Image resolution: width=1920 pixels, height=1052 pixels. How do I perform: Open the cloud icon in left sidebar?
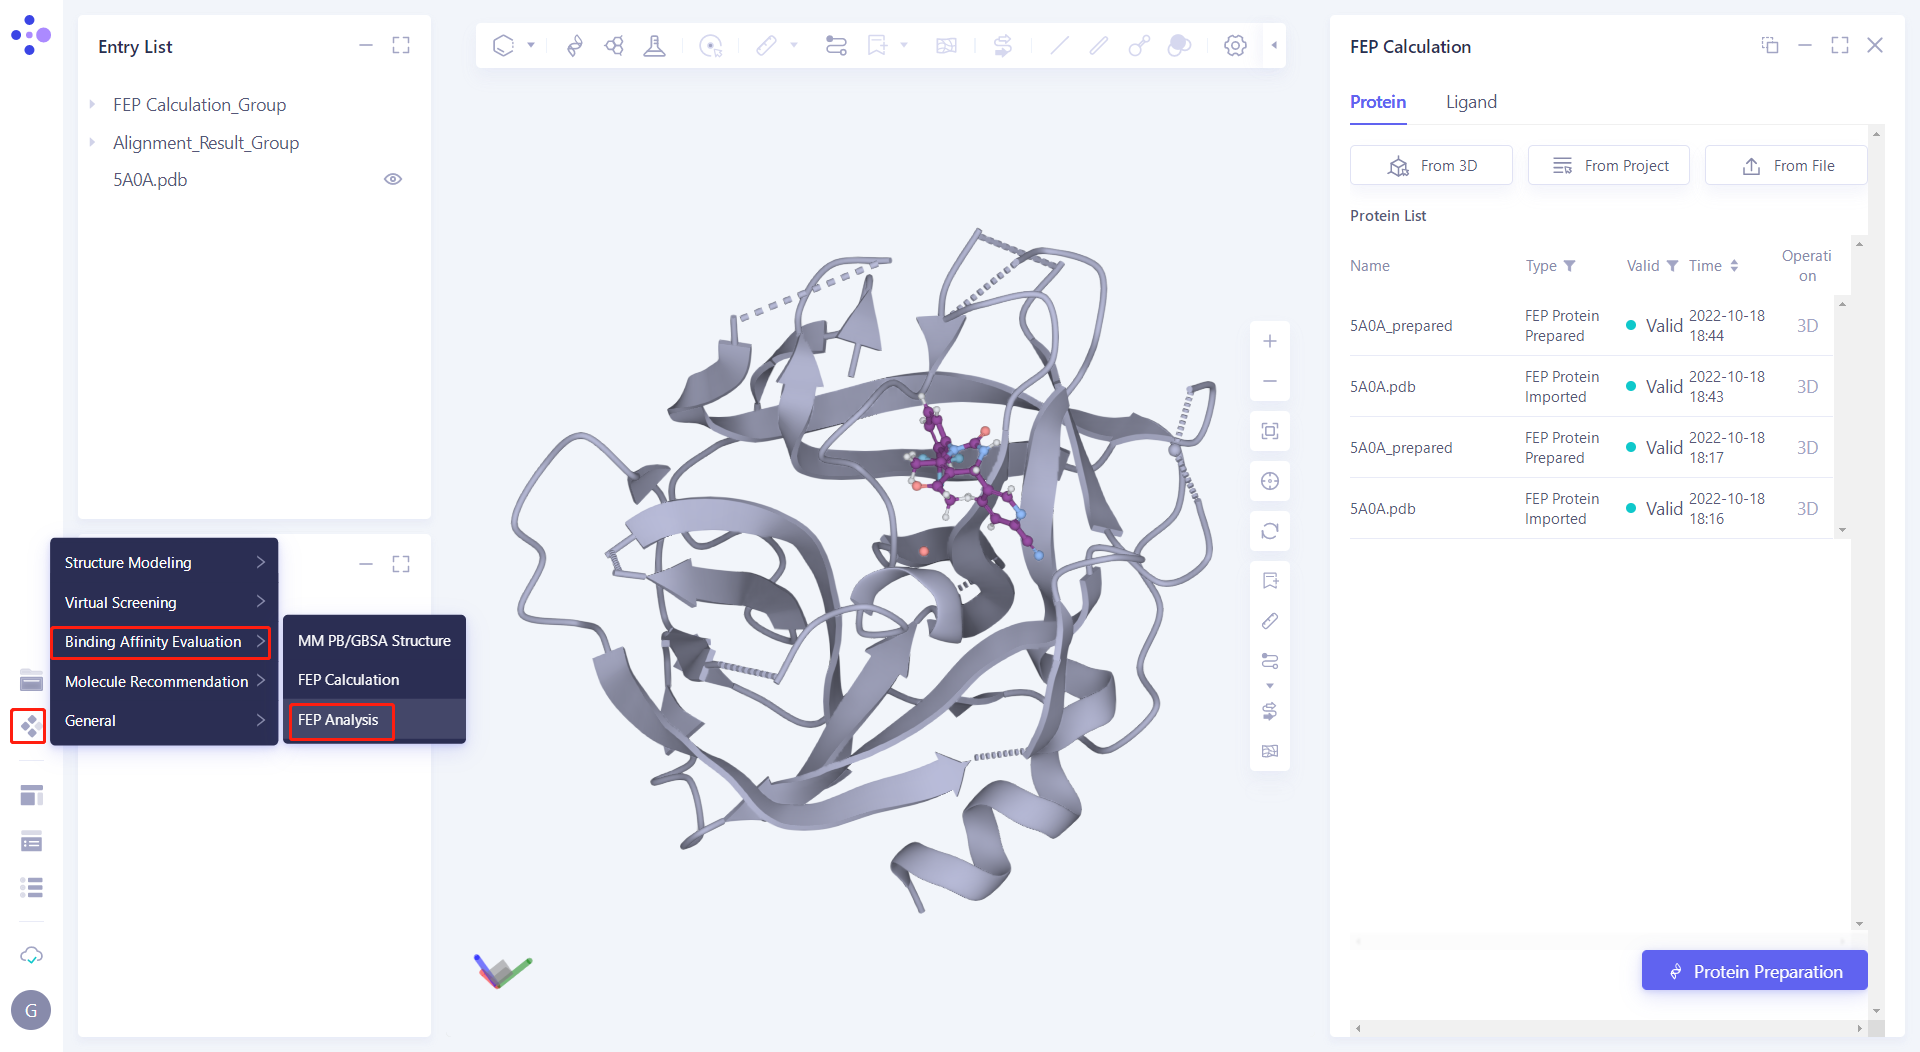point(31,955)
